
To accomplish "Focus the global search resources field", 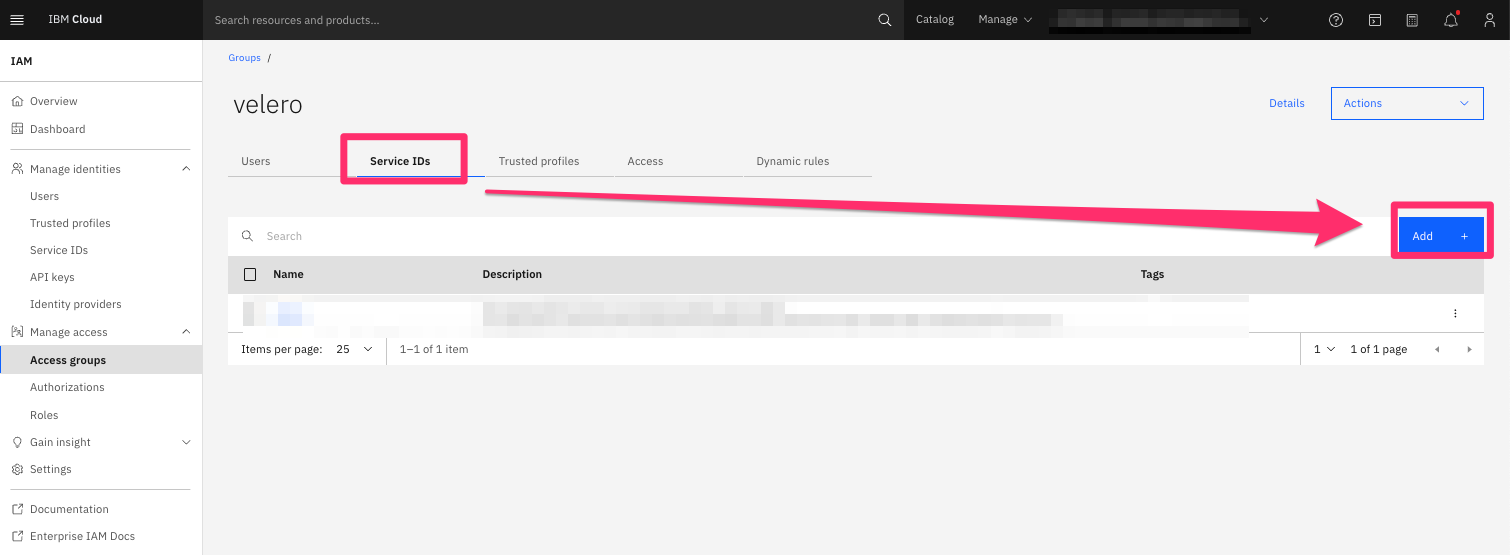I will point(540,20).
